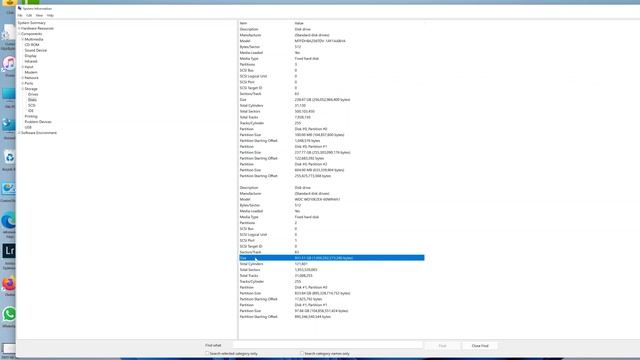Select SCSI under Storage
Viewport: 640px width, 360px height.
click(32, 105)
